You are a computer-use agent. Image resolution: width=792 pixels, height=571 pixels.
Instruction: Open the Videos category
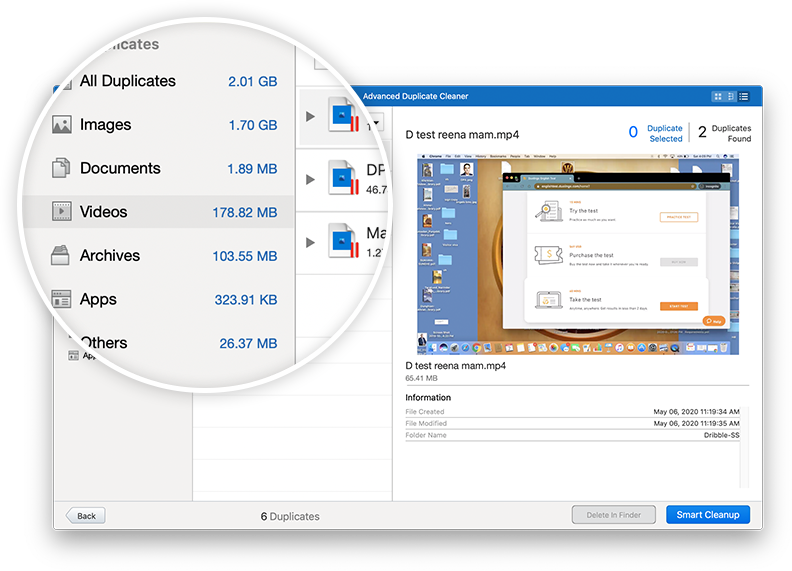click(x=158, y=212)
